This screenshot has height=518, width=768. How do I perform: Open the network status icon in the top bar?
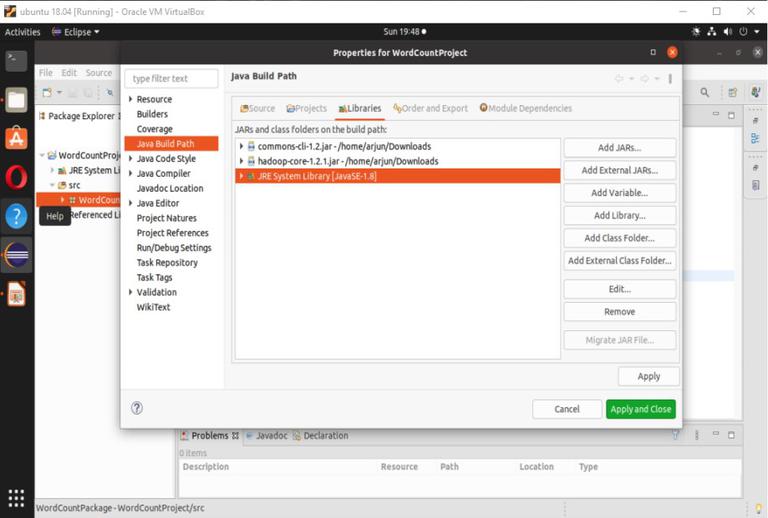712,32
